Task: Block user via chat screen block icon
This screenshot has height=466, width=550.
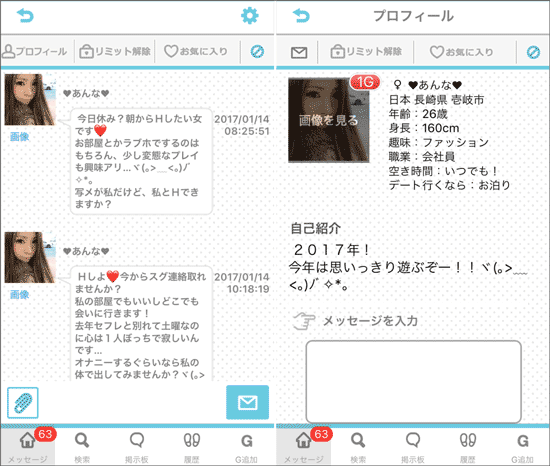Action: [257, 52]
